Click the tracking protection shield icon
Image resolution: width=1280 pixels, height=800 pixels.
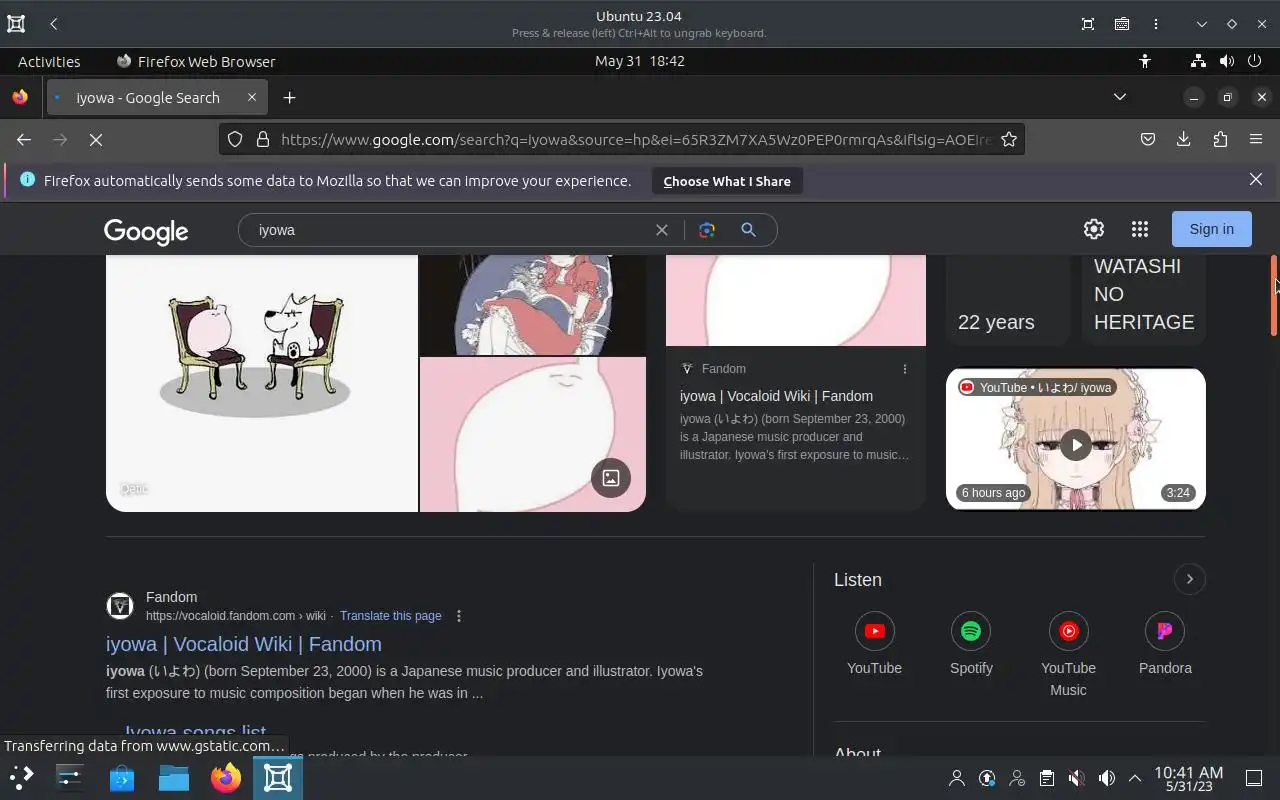click(x=235, y=140)
